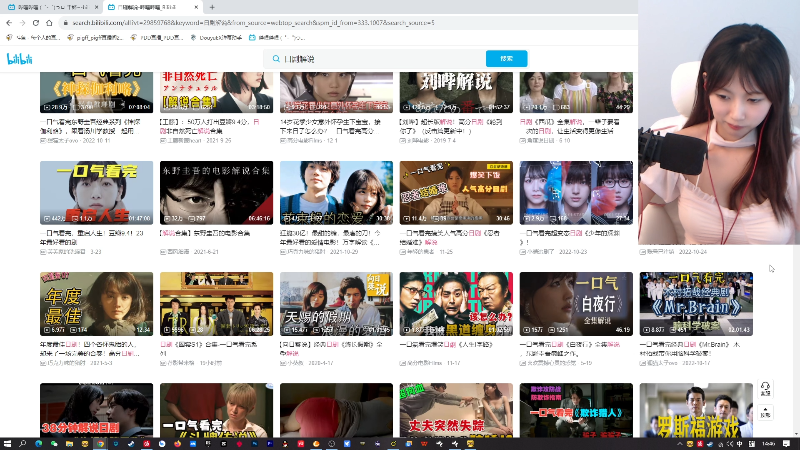
Task: Close the active bilibili search tab
Action: tap(196, 7)
